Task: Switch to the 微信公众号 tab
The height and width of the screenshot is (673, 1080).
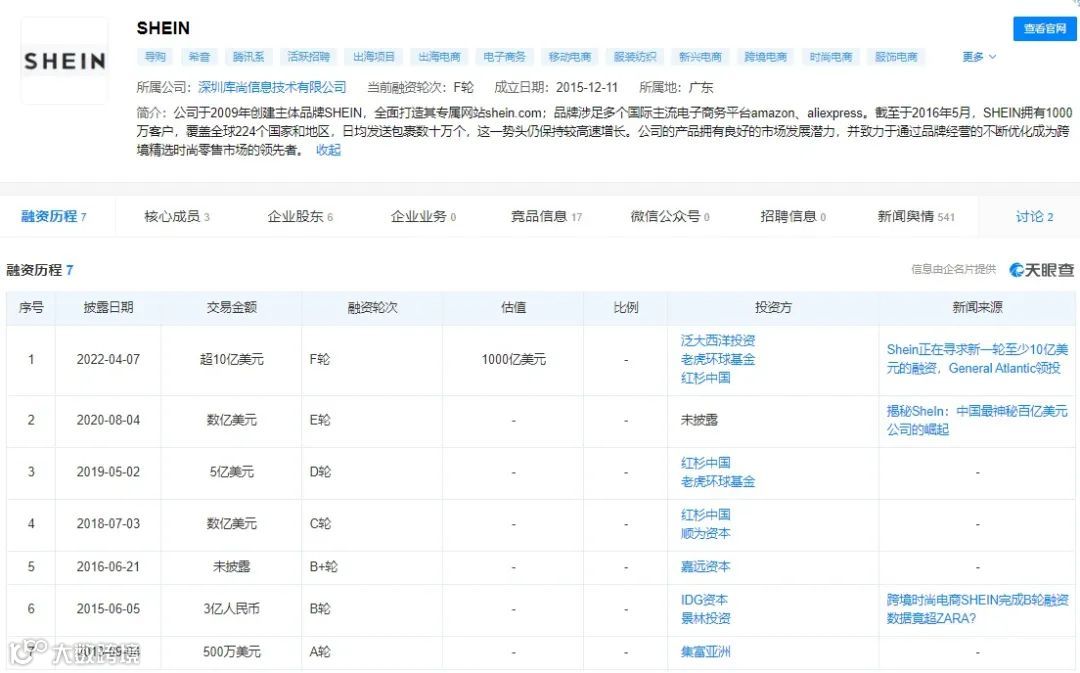Action: [x=670, y=216]
